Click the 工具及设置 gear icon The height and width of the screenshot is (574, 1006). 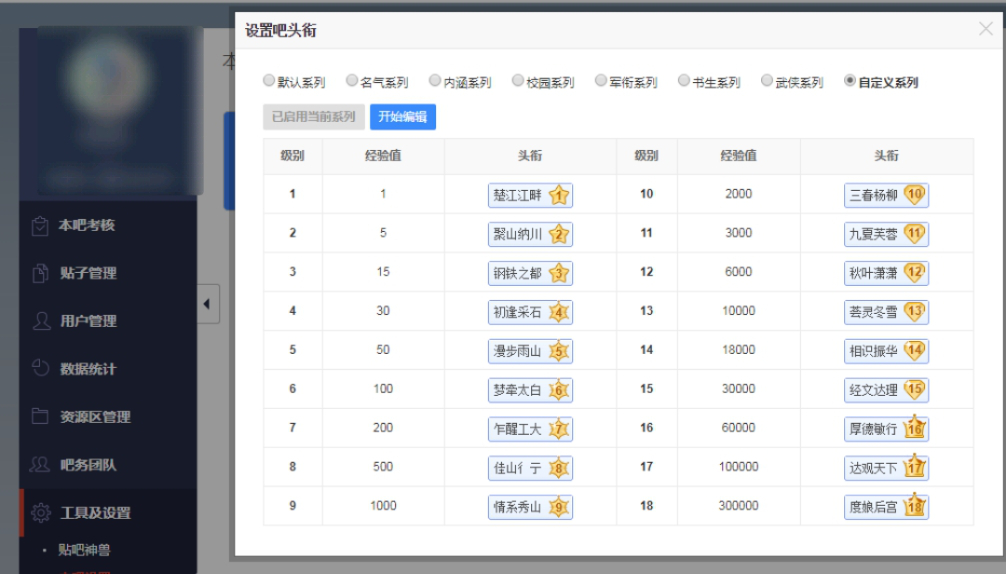(40, 513)
